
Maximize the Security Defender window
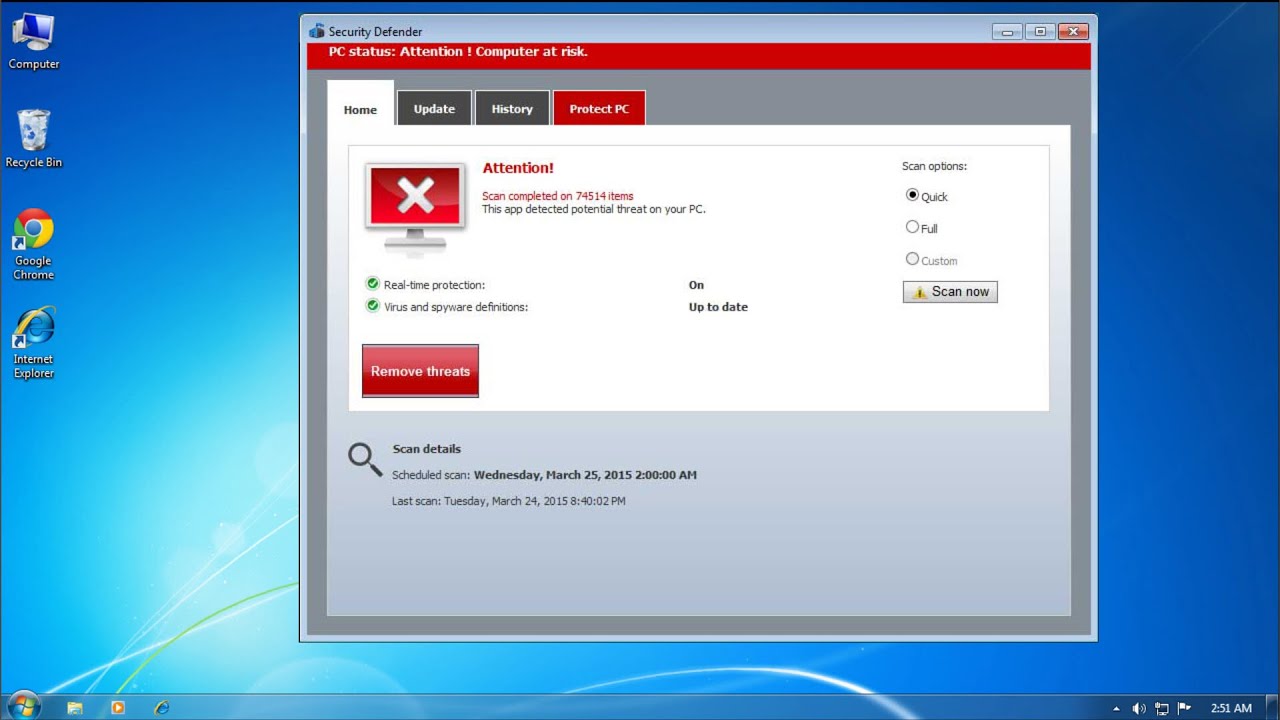click(1039, 31)
